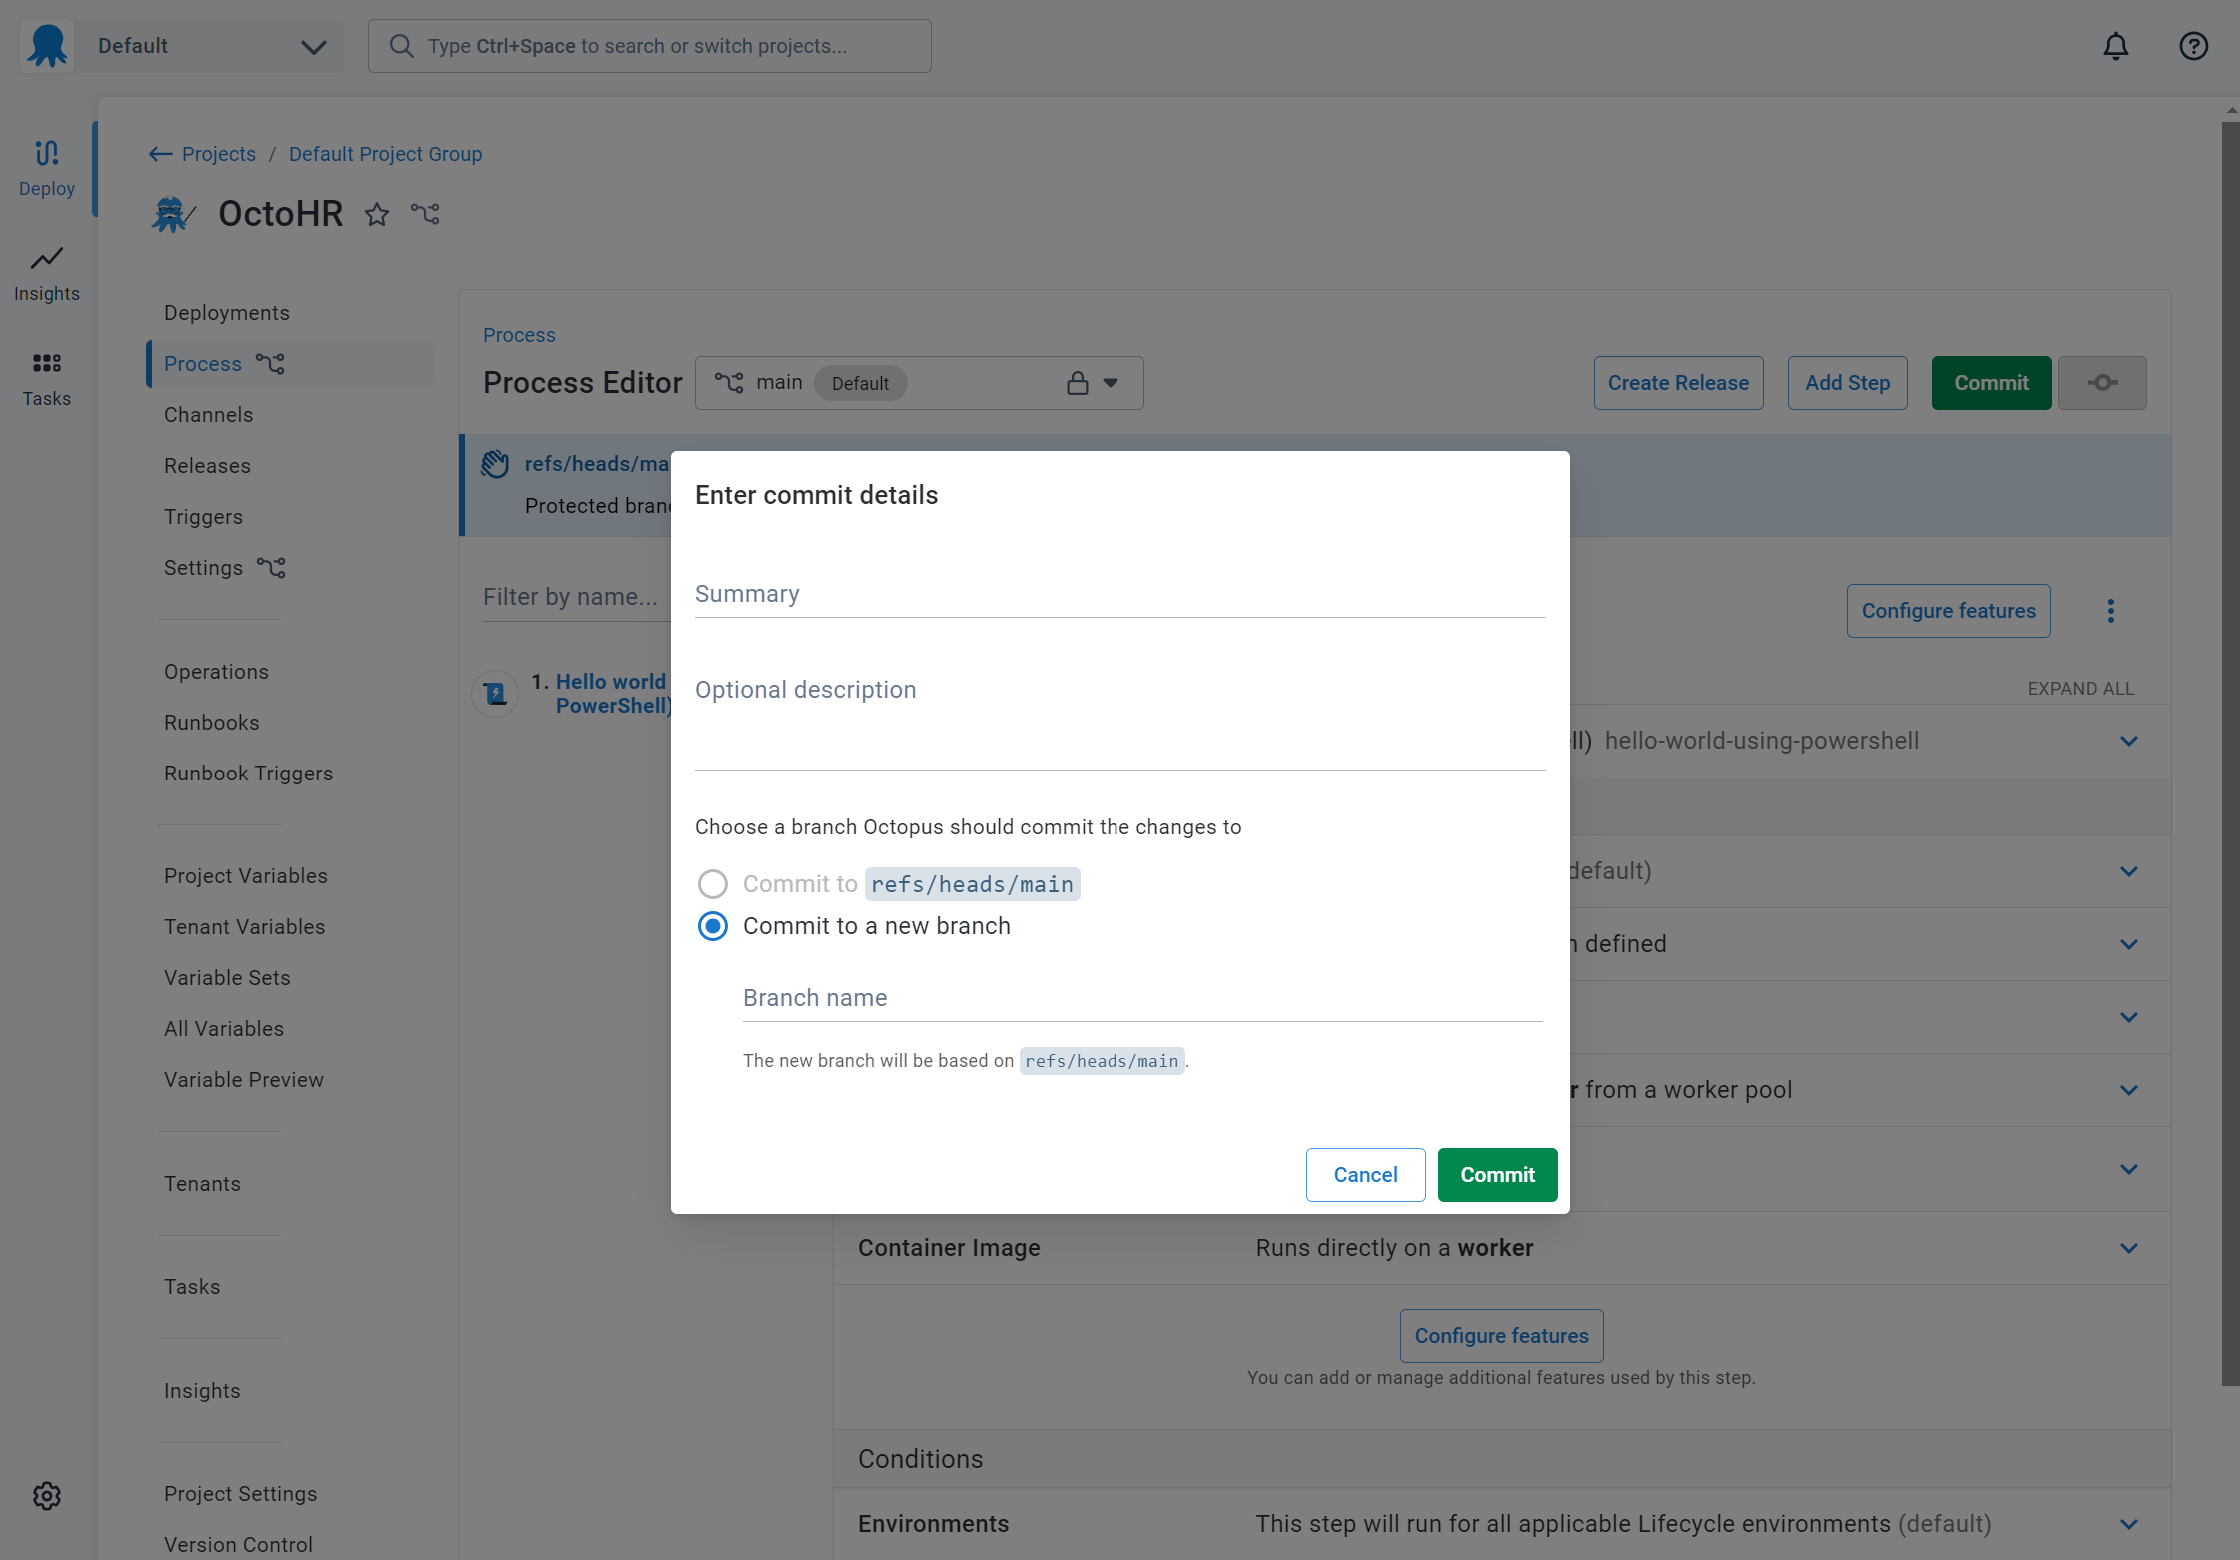Open Variable Preview menu item

tap(243, 1080)
